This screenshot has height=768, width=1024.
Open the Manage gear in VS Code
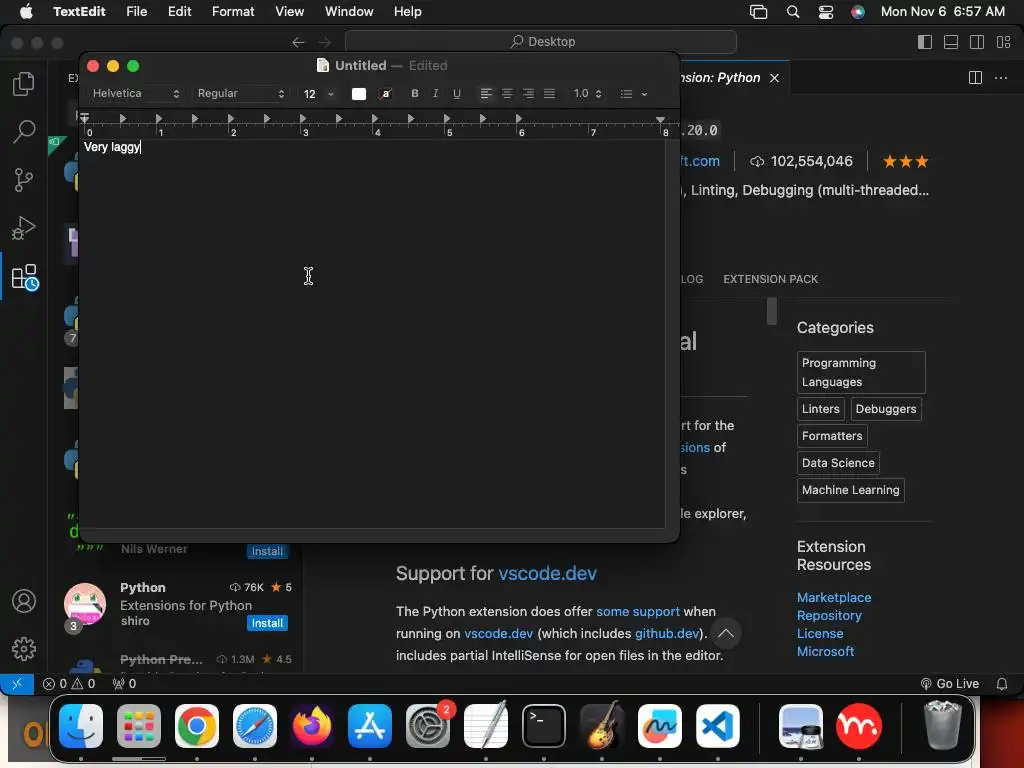(24, 648)
